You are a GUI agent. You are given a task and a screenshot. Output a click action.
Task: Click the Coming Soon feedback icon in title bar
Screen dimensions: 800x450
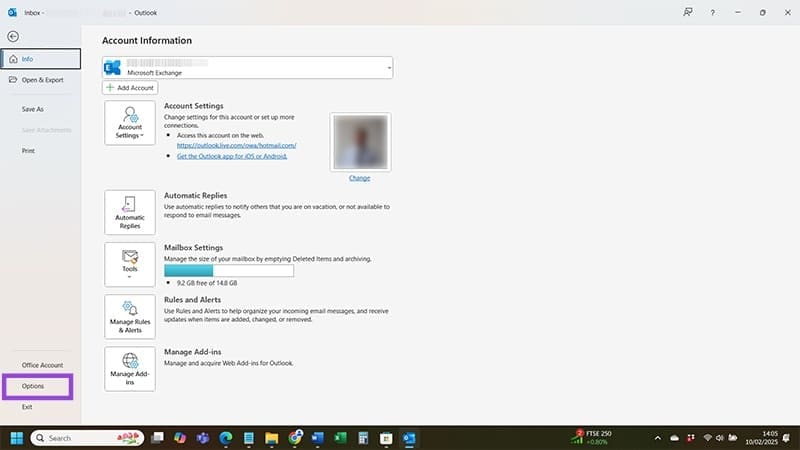(x=688, y=12)
